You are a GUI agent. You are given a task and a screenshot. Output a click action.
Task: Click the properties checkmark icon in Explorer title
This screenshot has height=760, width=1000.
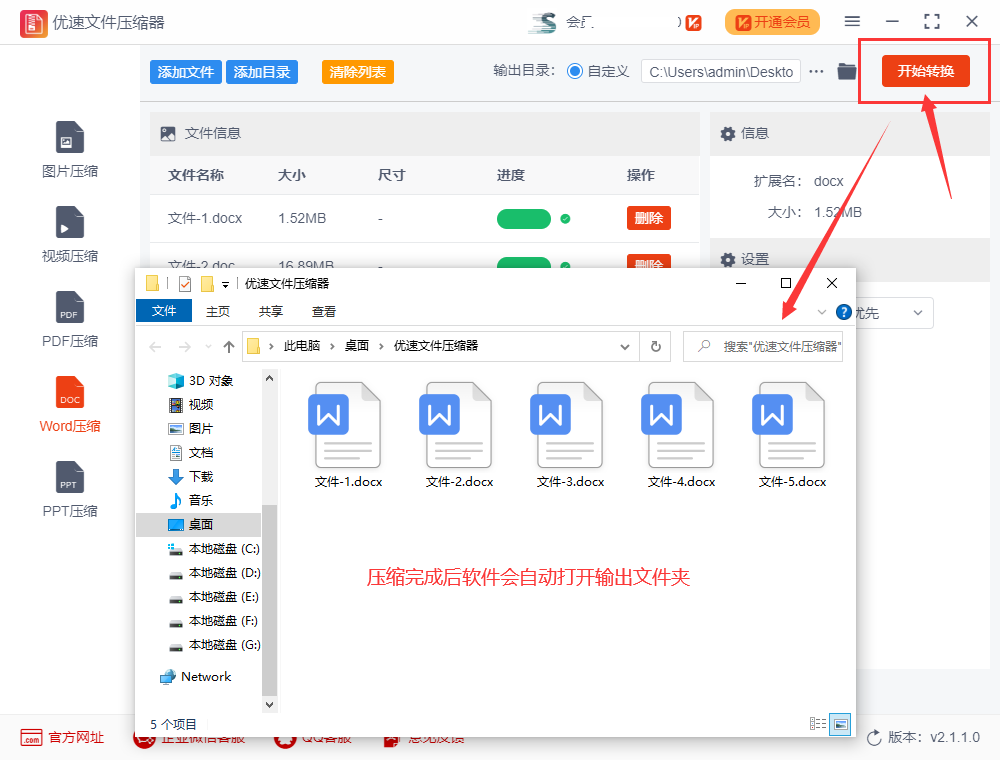(x=185, y=284)
